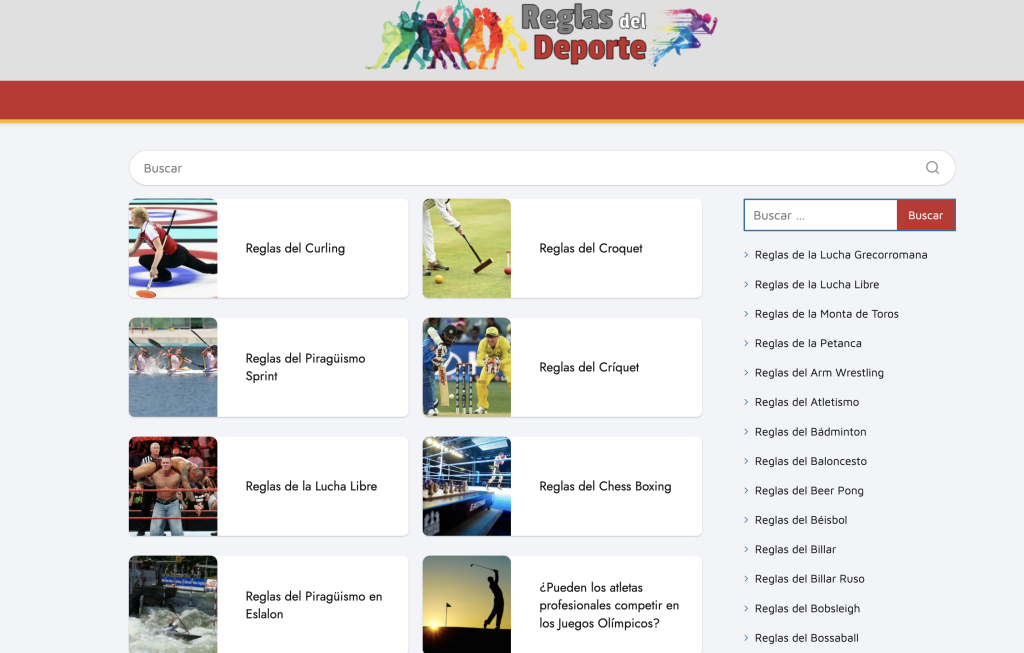Click the Piragüismo en Eslalon thumbnail
This screenshot has width=1024, height=653.
point(173,604)
